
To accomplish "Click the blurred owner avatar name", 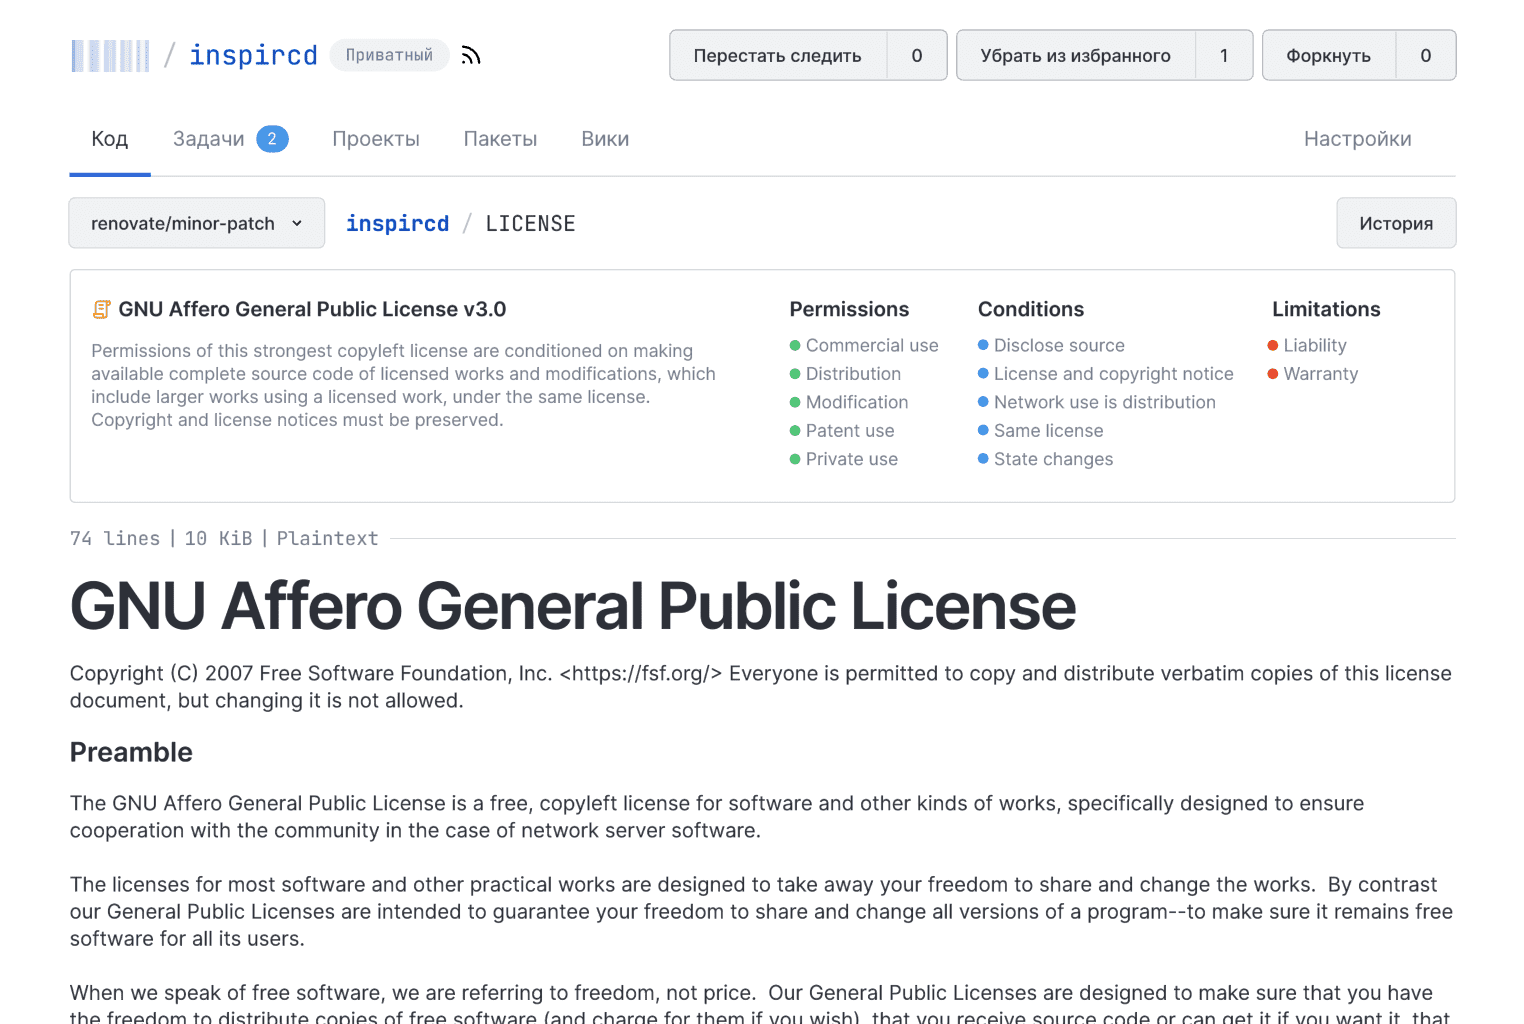I will coord(110,56).
